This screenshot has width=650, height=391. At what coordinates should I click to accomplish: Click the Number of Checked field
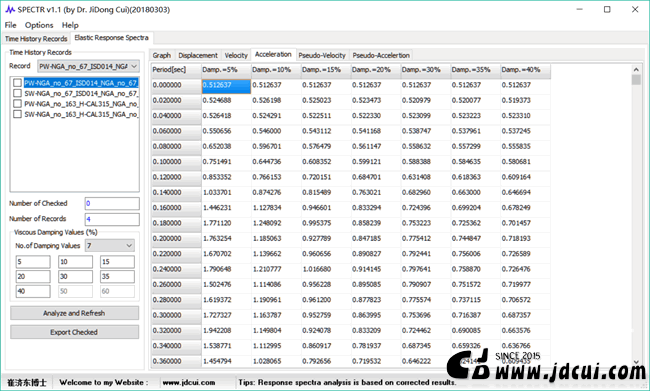(x=112, y=204)
